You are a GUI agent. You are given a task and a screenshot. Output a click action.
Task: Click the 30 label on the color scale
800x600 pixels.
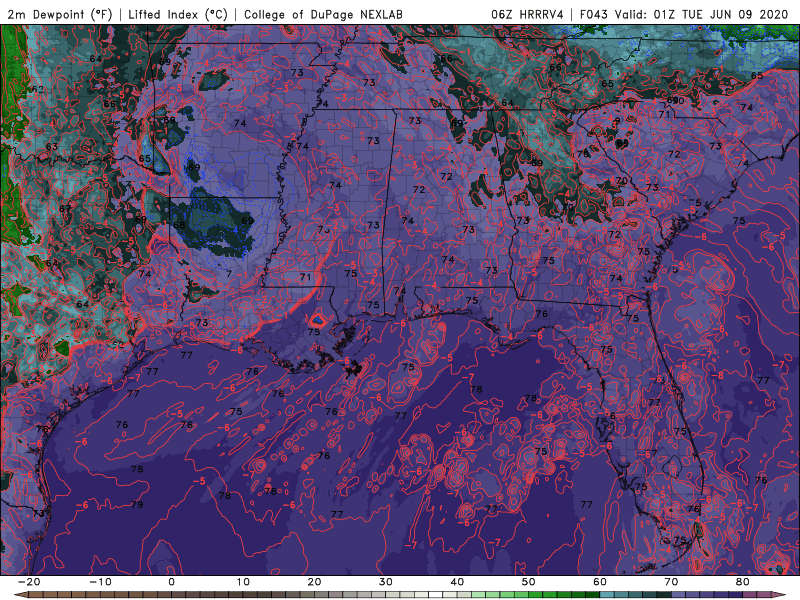[386, 582]
